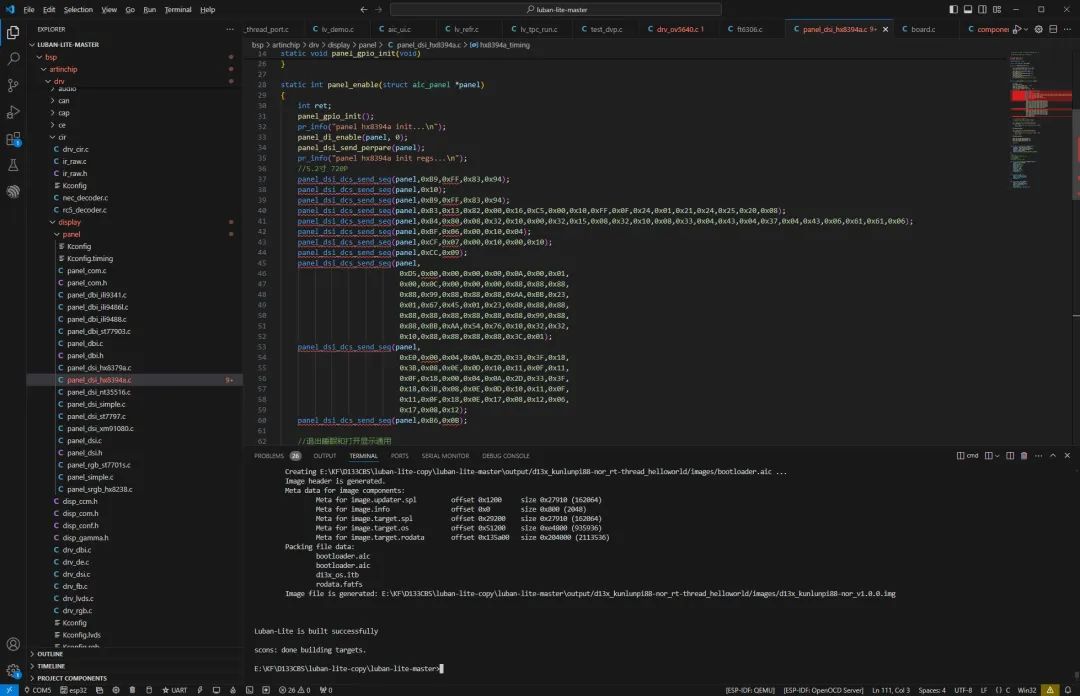This screenshot has height=696, width=1080.
Task: Click the monitor device icon in status bar
Action: coord(216,690)
